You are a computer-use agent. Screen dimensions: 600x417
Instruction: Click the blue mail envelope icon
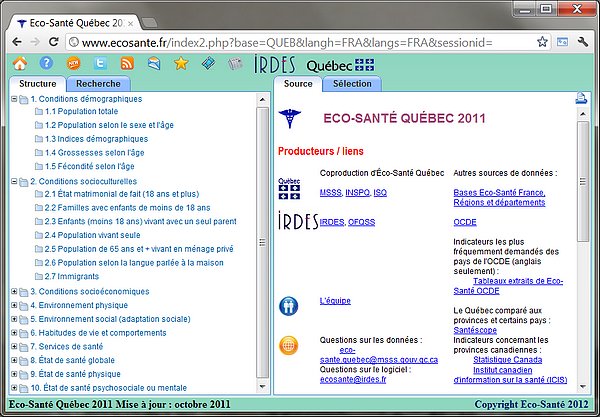[154, 63]
